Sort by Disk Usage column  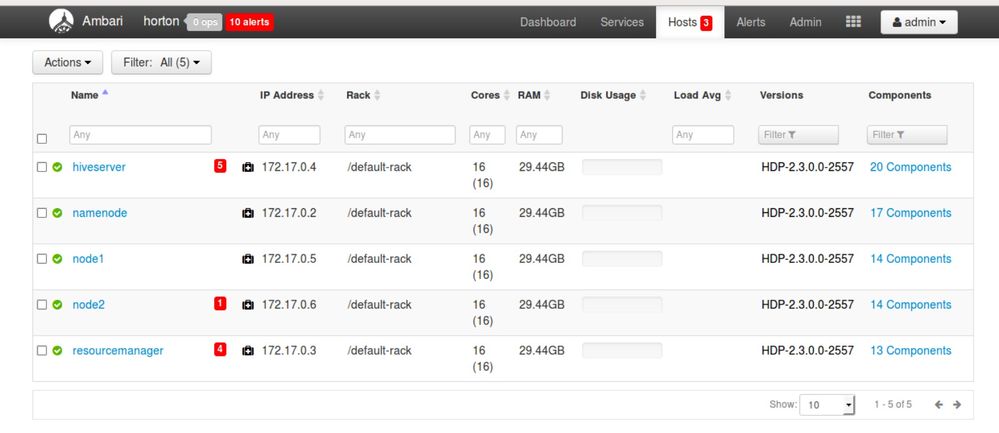613,95
